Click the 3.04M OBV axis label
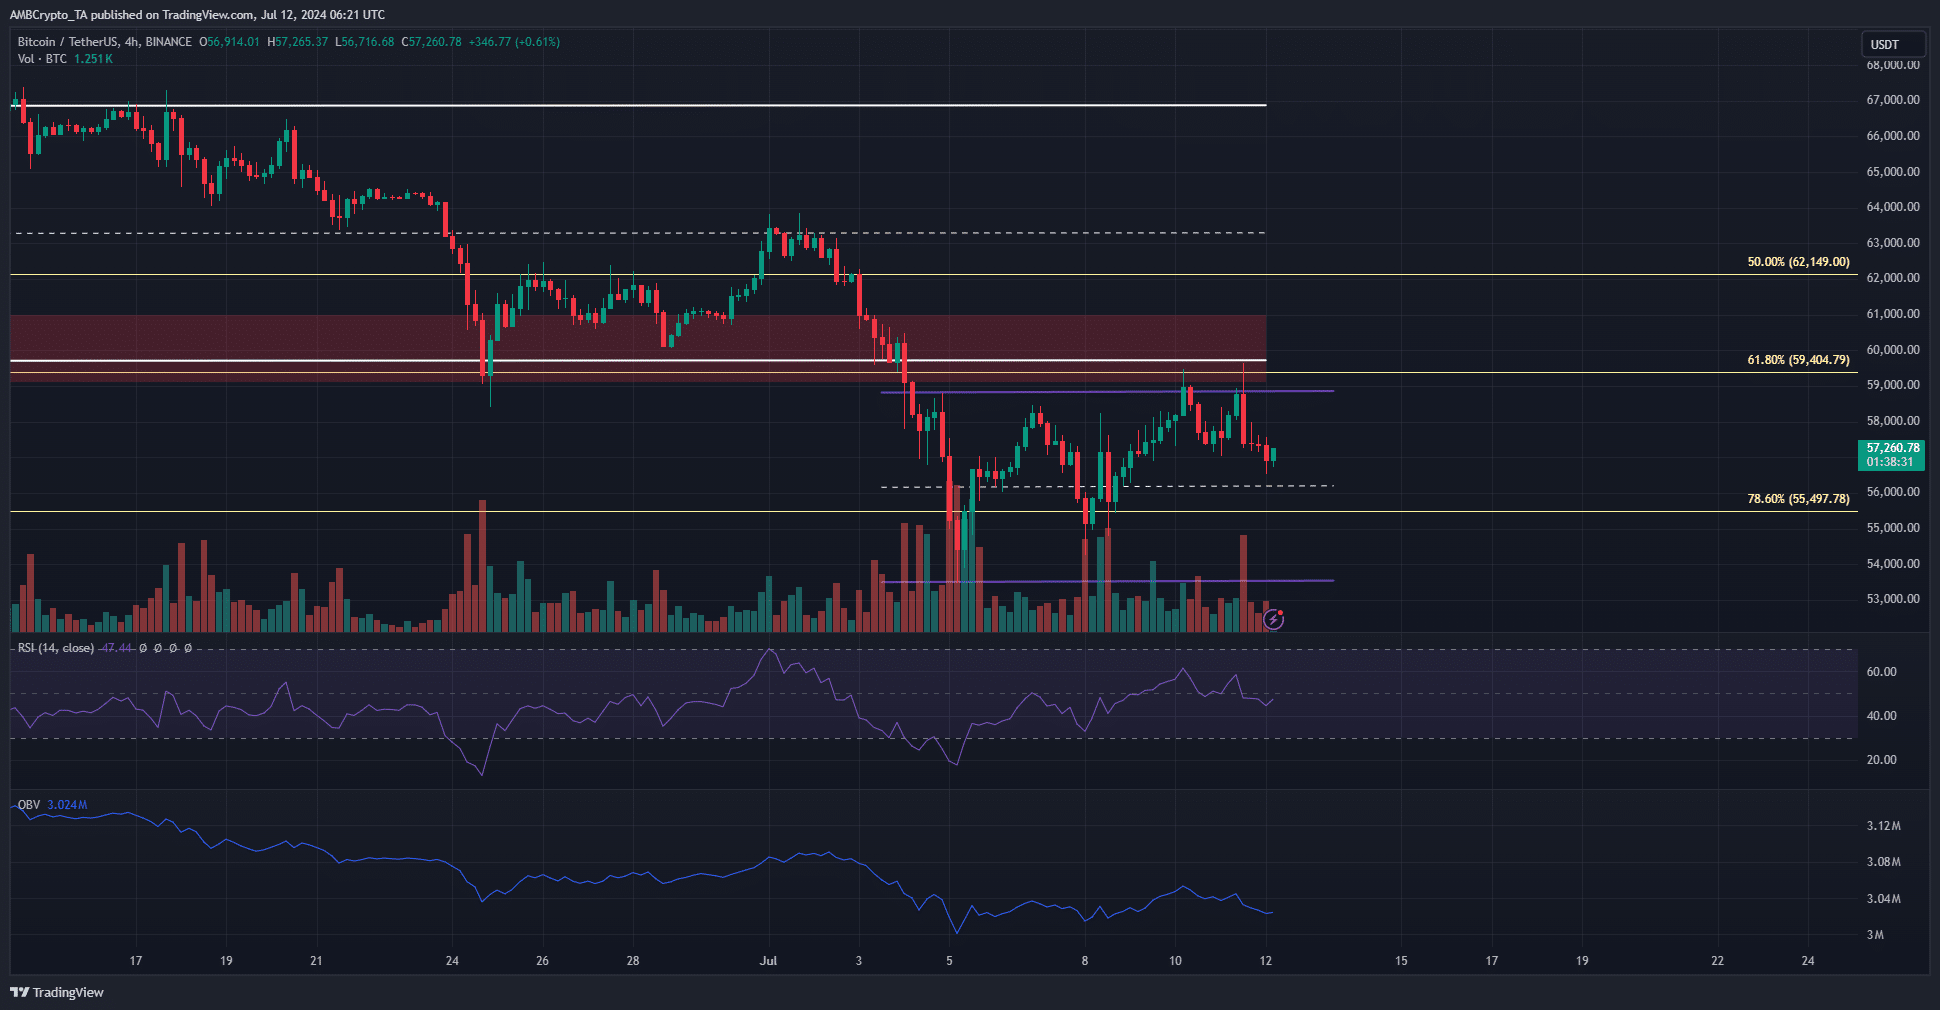 [x=1883, y=899]
